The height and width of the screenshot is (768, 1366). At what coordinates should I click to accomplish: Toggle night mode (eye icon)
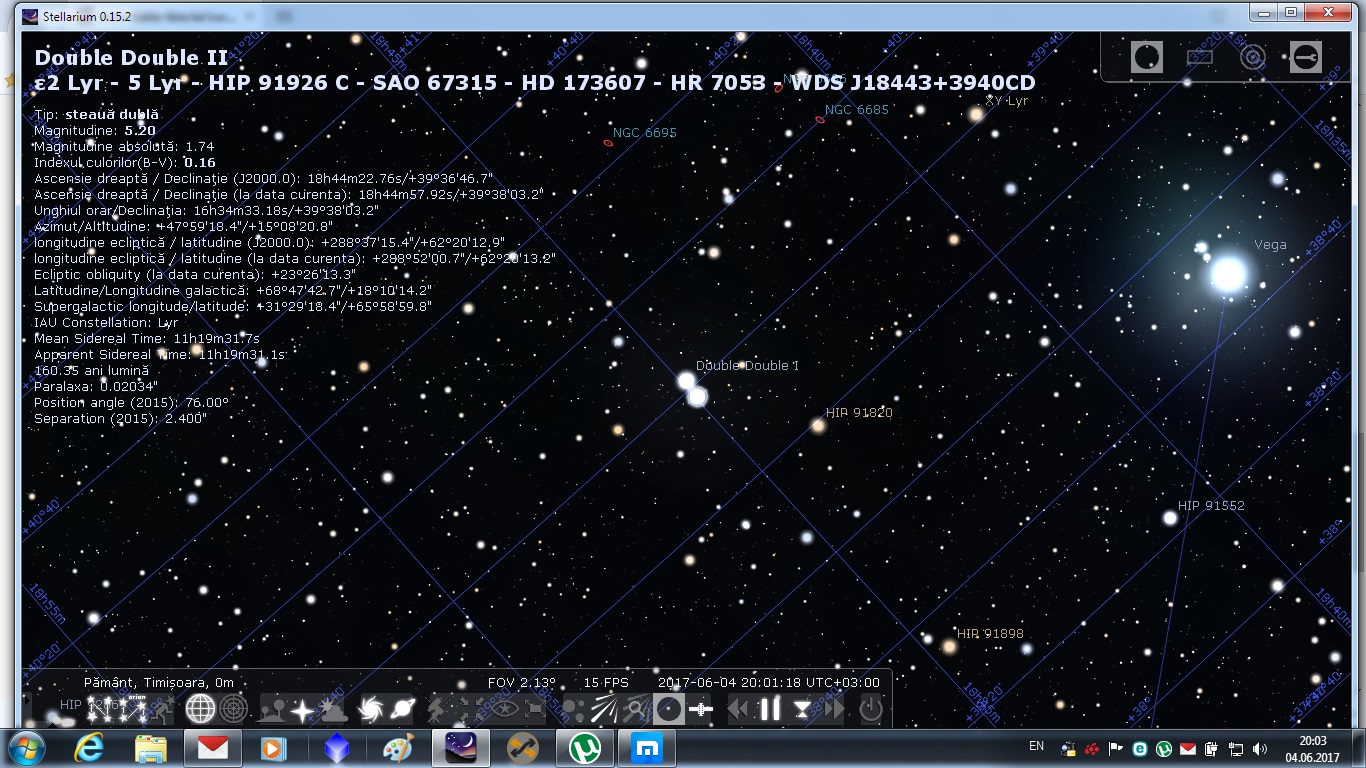coord(503,709)
